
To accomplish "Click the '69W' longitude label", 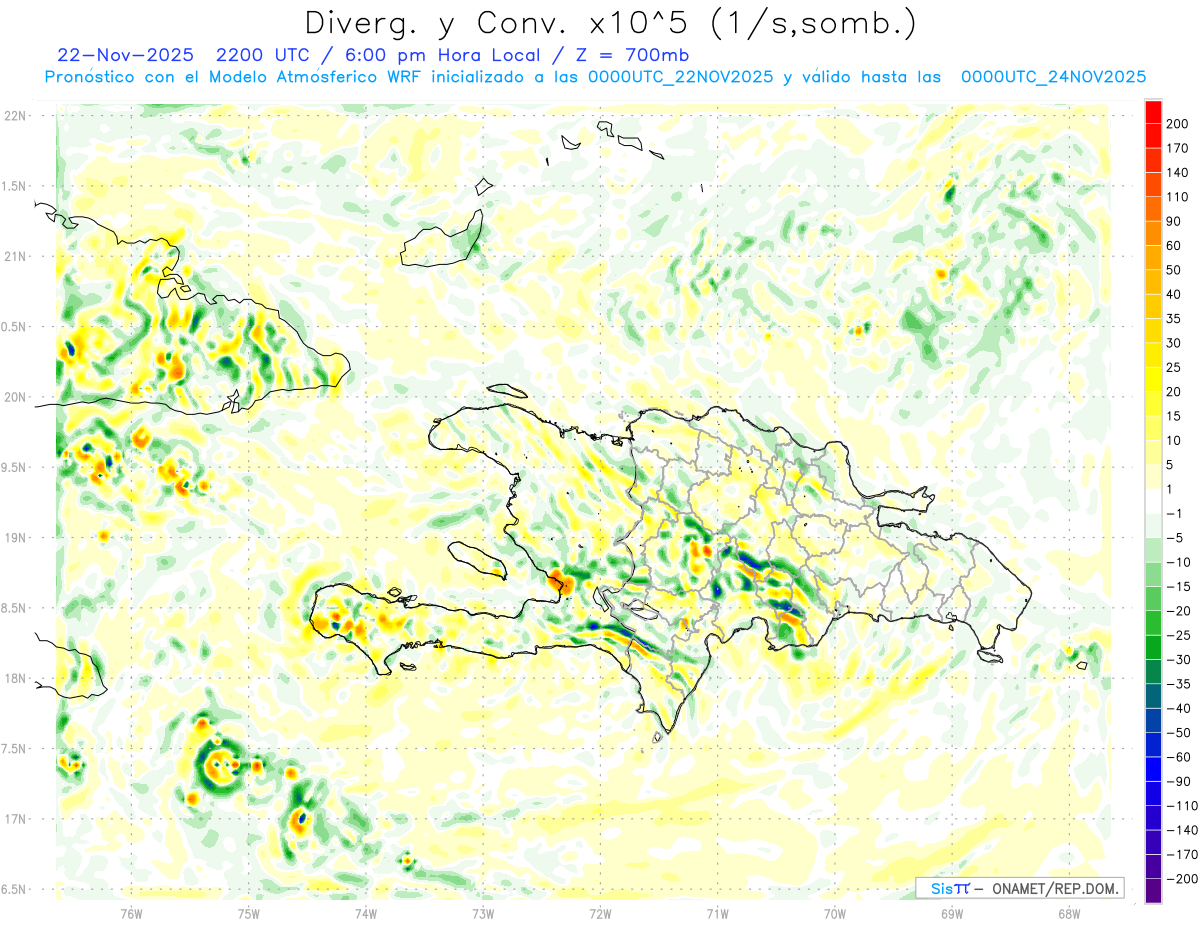I will [x=952, y=913].
